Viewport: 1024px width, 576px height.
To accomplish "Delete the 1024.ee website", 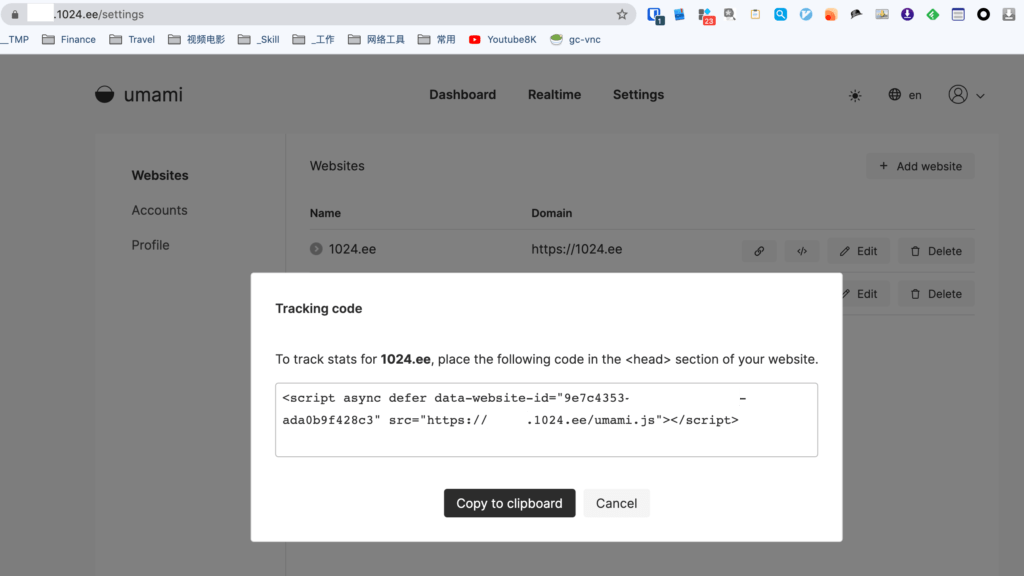I will [x=936, y=251].
